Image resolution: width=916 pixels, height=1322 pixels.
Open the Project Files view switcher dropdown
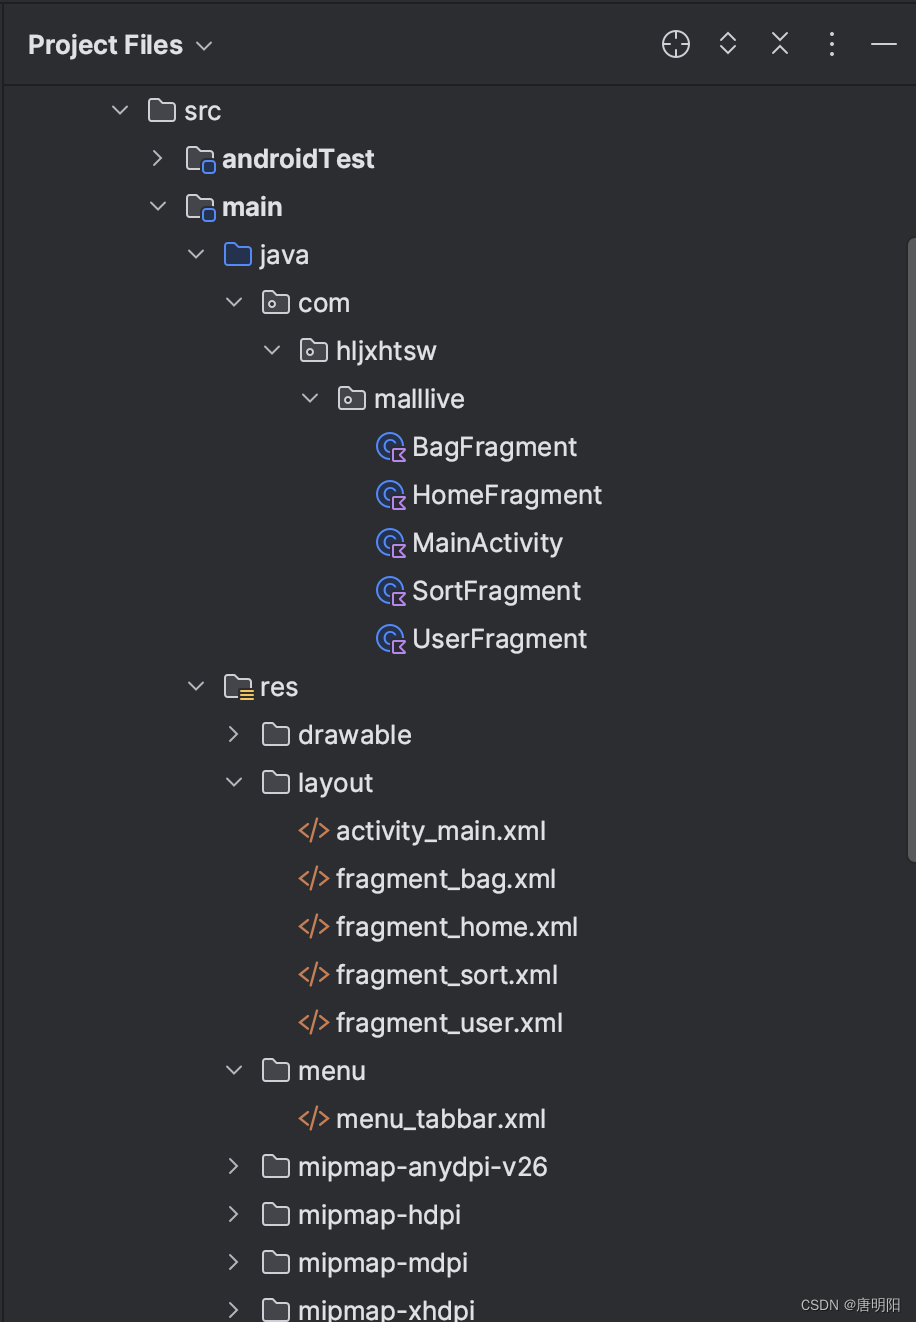coord(204,45)
